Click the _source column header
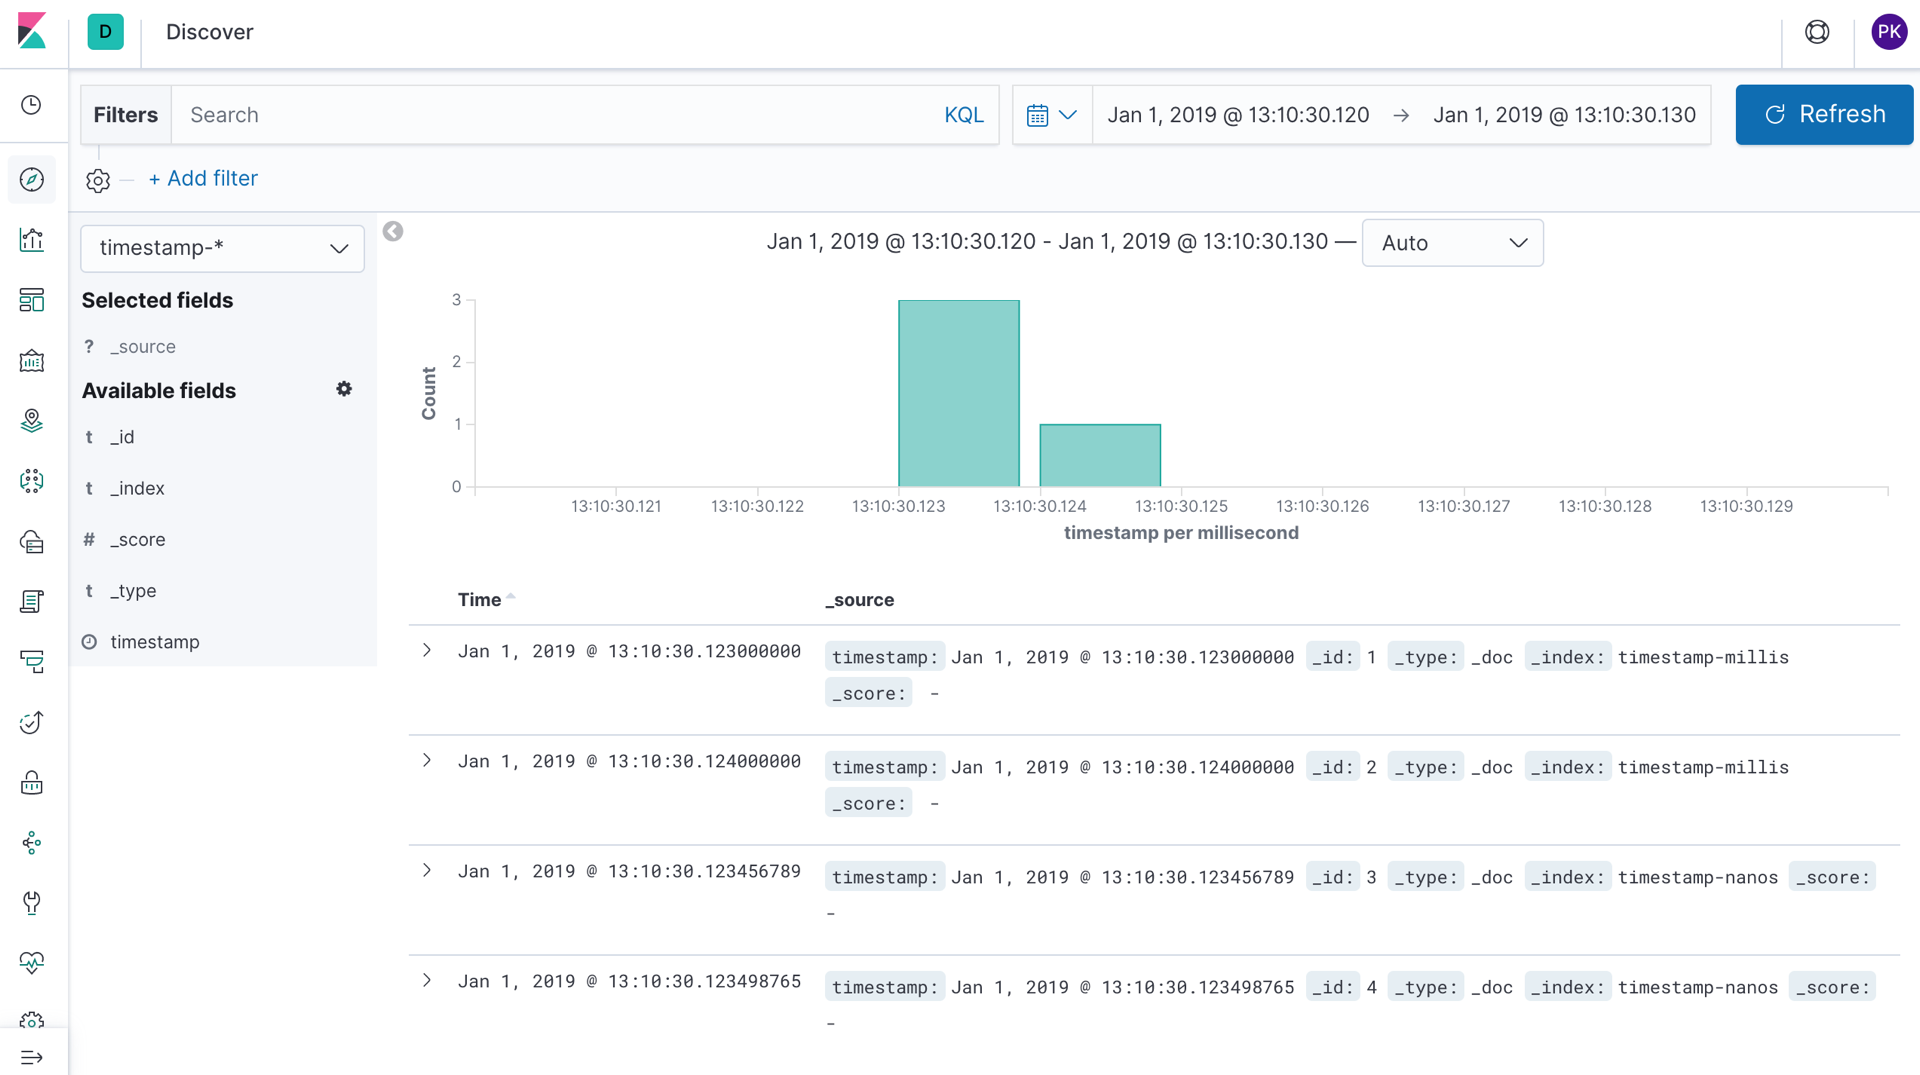Image resolution: width=1920 pixels, height=1075 pixels. [x=860, y=600]
